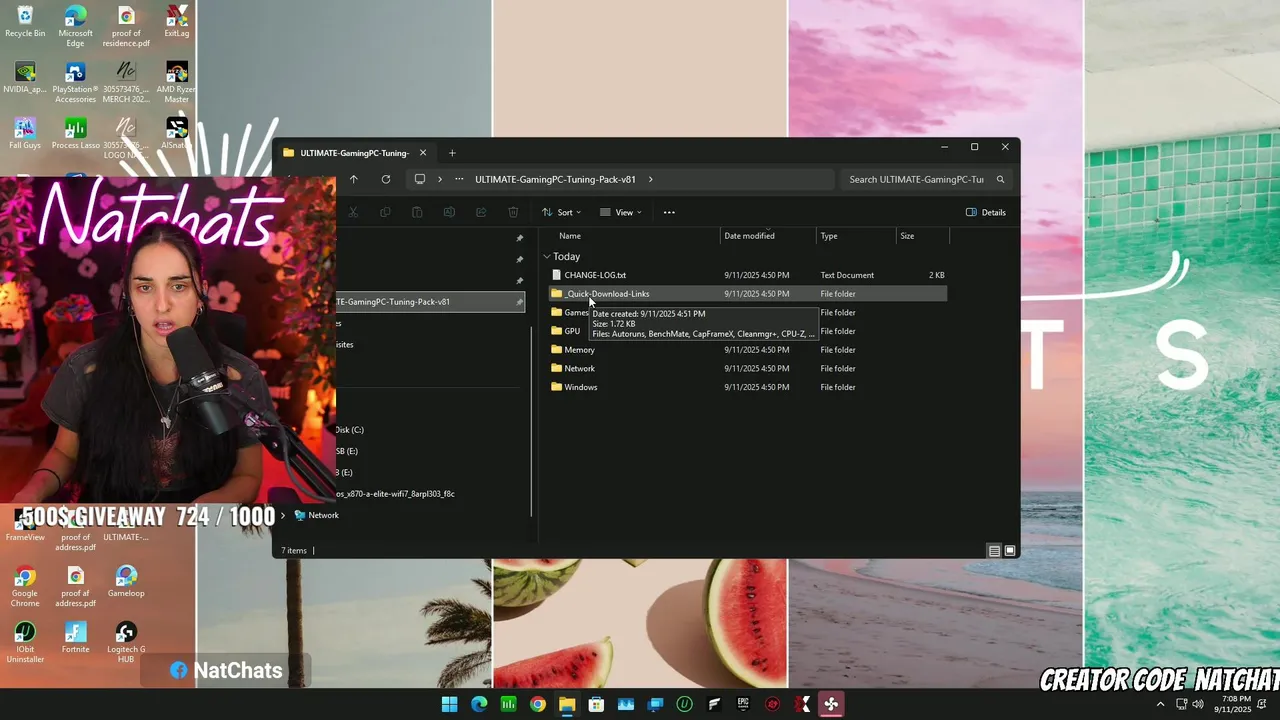
Task: Click the Search ULTIMATE-GamingPC-Tuning field
Action: pyautogui.click(x=925, y=180)
